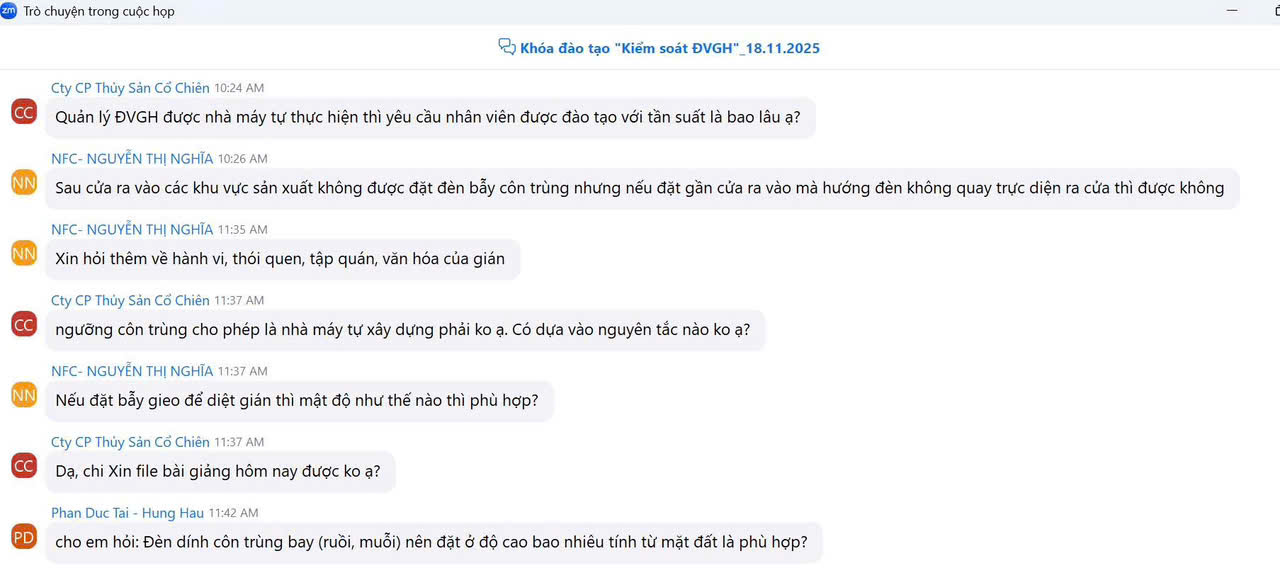Select the message asking about "Quản lý ĐVGH" training frequency

click(x=428, y=117)
